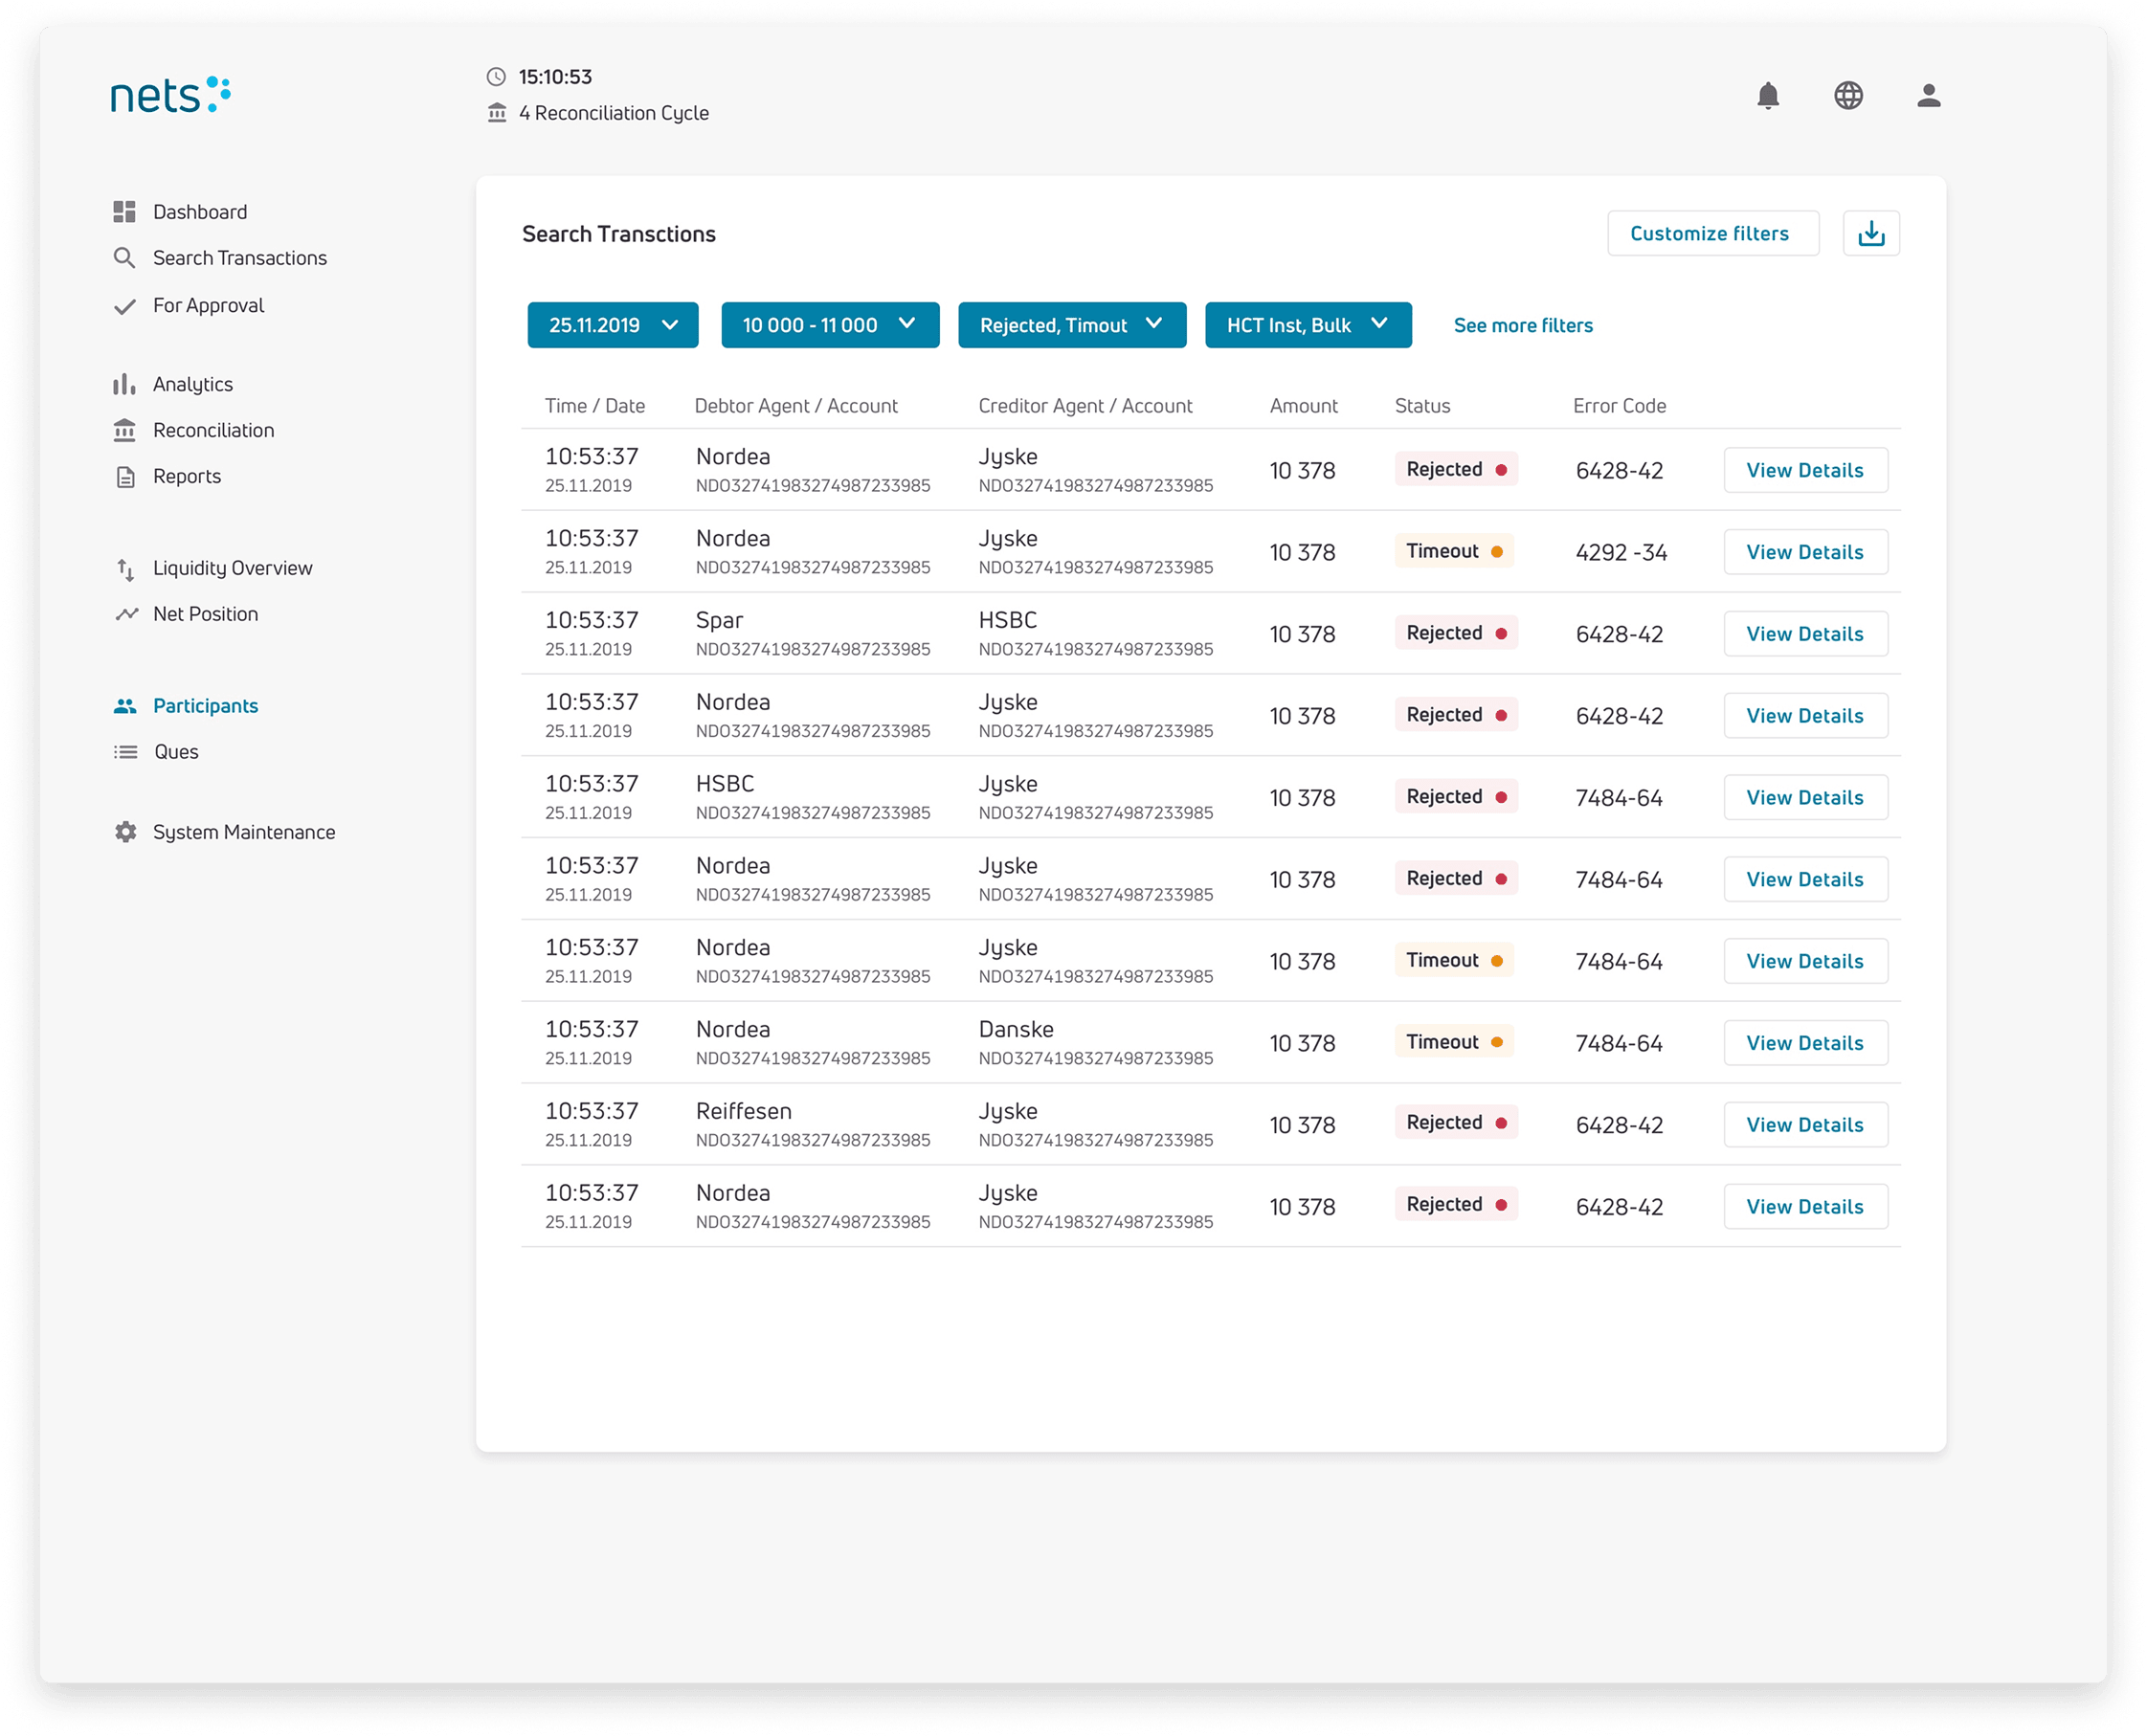Click the Status column header
This screenshot has width=2147, height=1736.
coord(1422,406)
